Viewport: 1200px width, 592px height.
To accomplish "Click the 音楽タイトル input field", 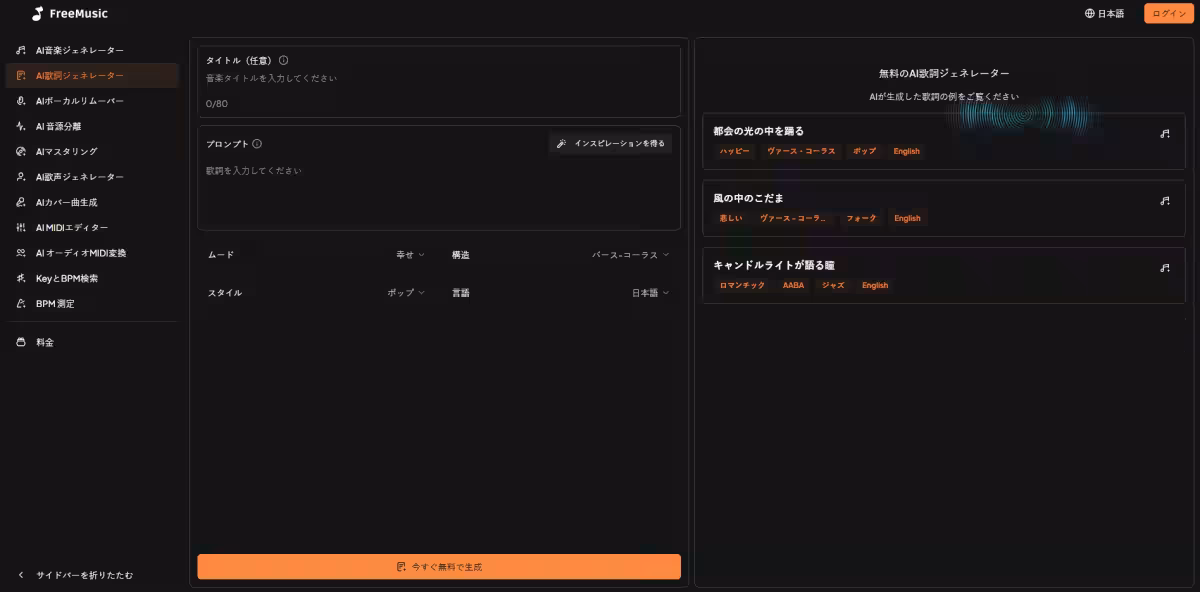I will [438, 78].
